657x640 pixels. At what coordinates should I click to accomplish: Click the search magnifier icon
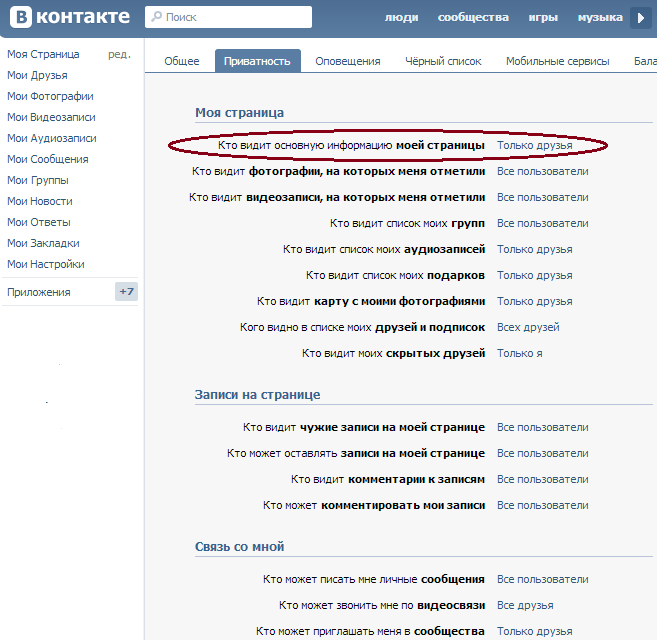pyautogui.click(x=156, y=18)
